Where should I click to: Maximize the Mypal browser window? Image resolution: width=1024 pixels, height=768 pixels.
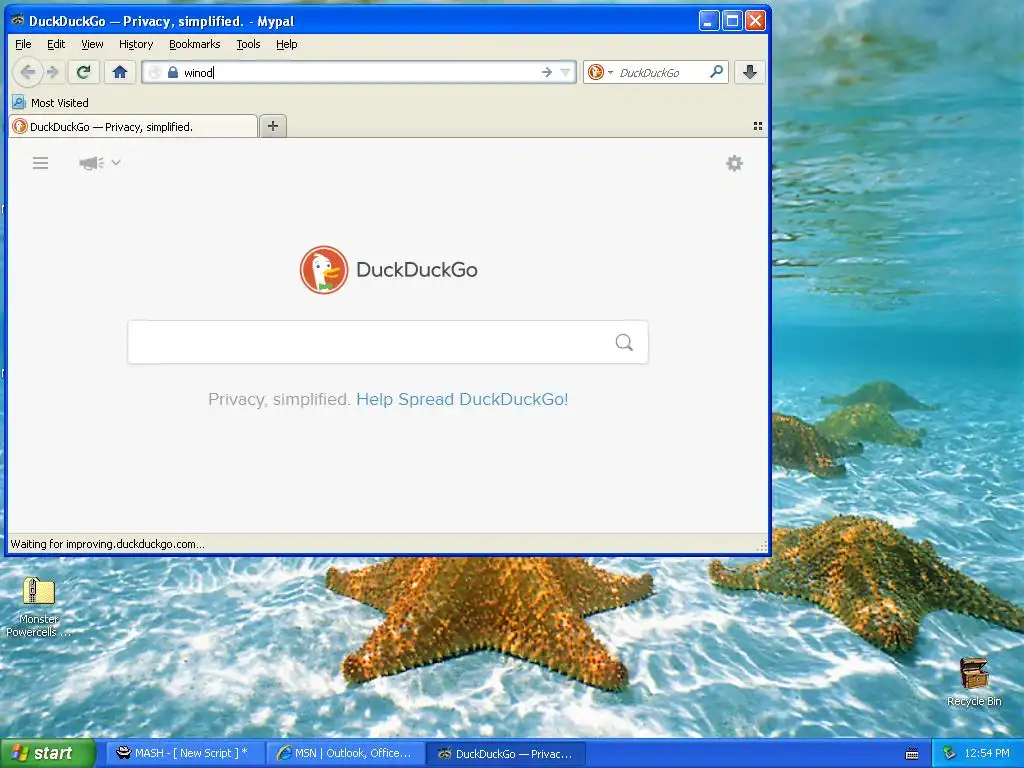(732, 21)
